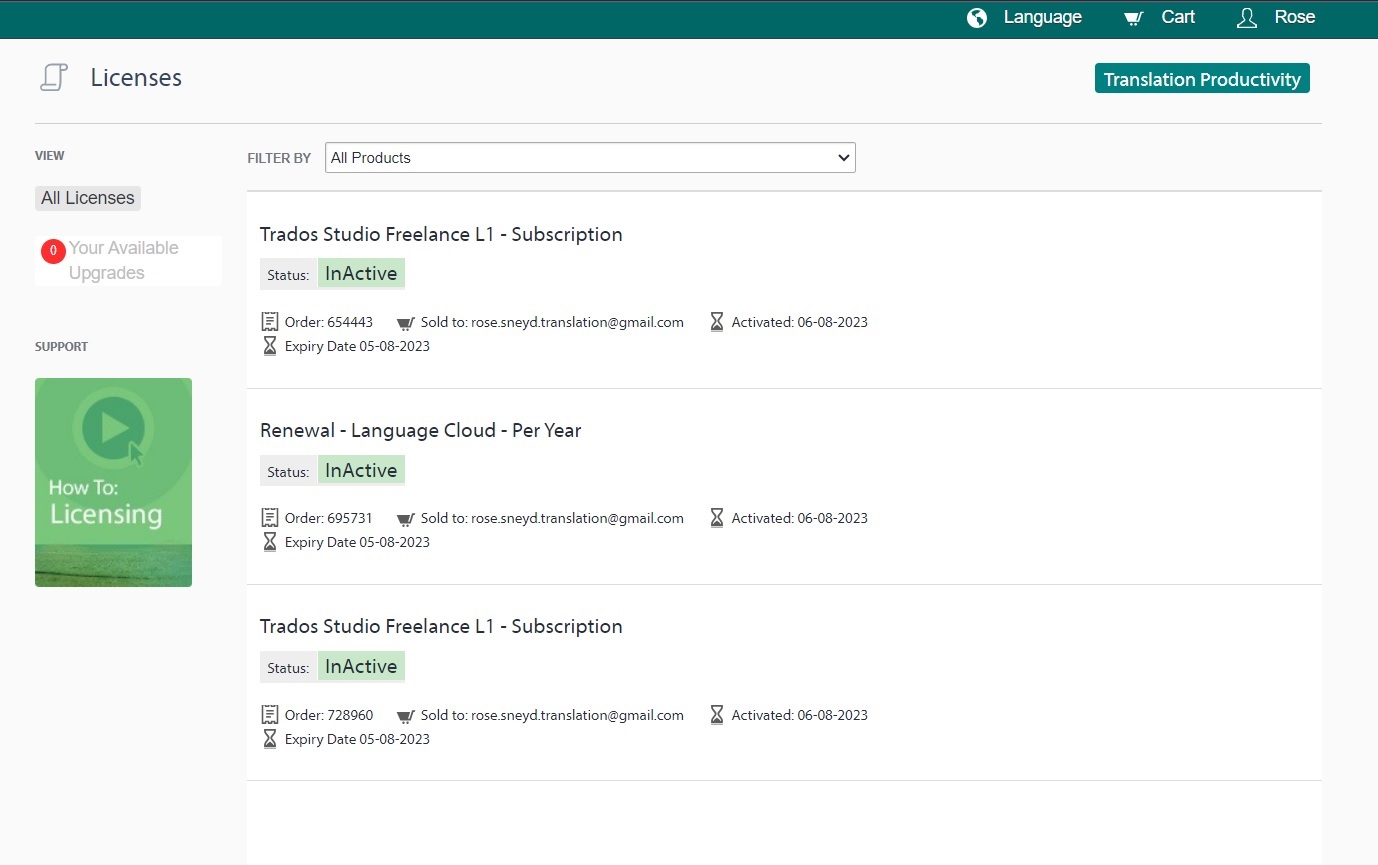
Task: Click InActive status of Order 654443
Action: tap(361, 274)
